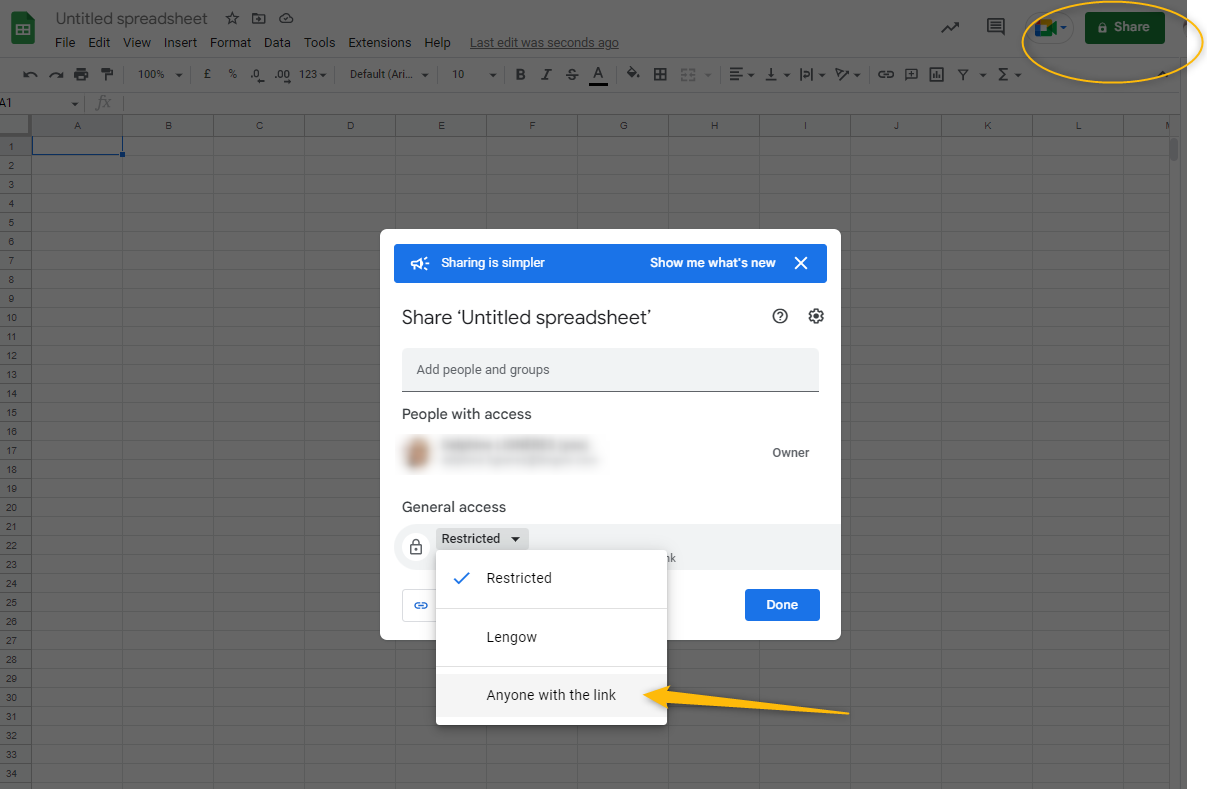The image size is (1207, 789).
Task: Click the Print icon
Action: 80,74
